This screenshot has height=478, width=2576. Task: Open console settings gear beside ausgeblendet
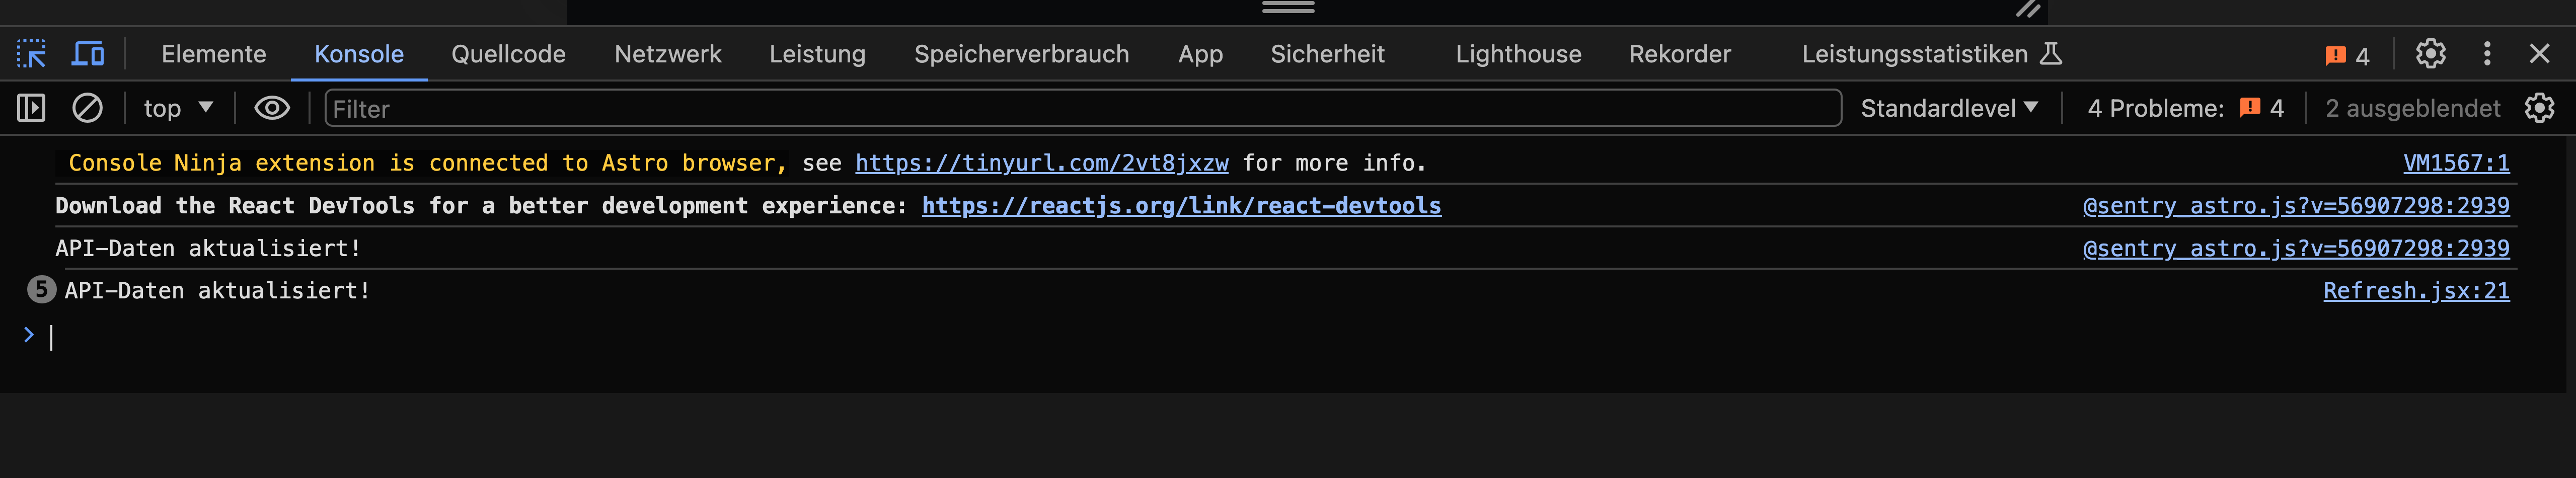click(x=2539, y=108)
